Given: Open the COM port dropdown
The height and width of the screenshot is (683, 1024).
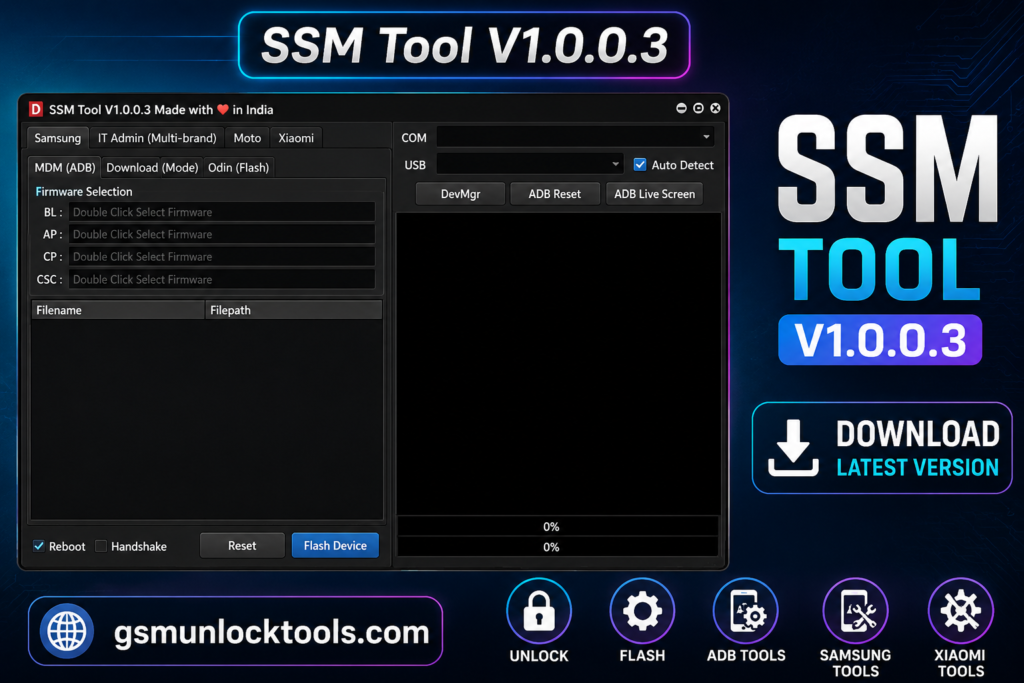Looking at the screenshot, I should pyautogui.click(x=575, y=137).
